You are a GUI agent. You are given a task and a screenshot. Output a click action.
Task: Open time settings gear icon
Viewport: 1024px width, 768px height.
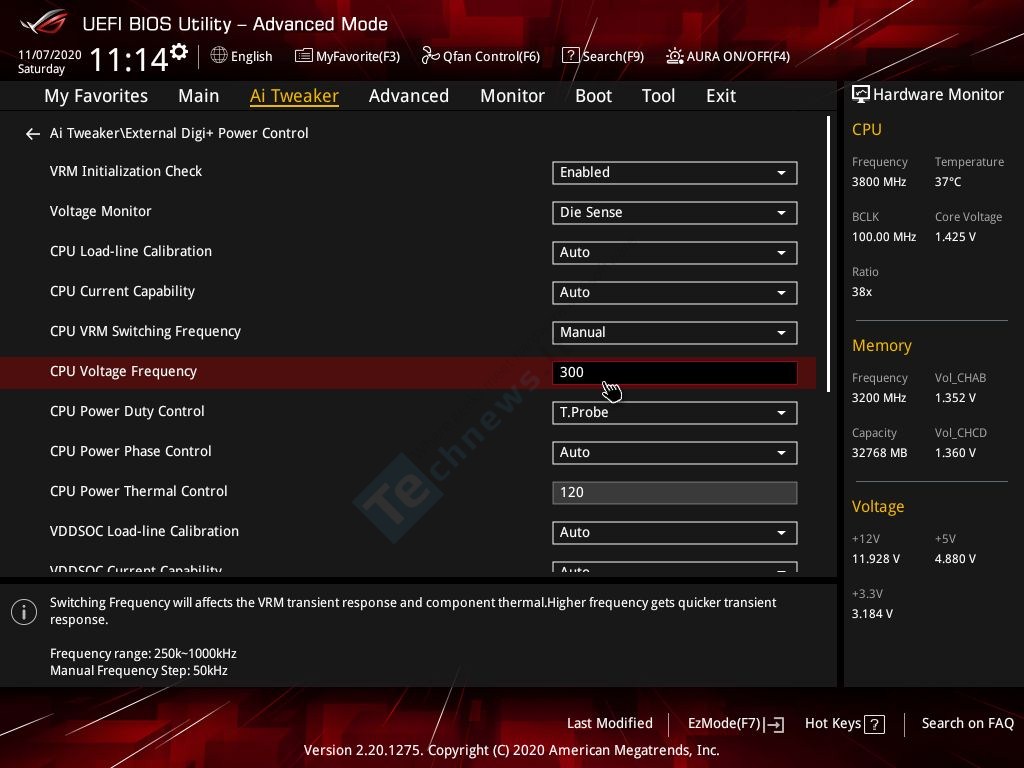[x=179, y=51]
